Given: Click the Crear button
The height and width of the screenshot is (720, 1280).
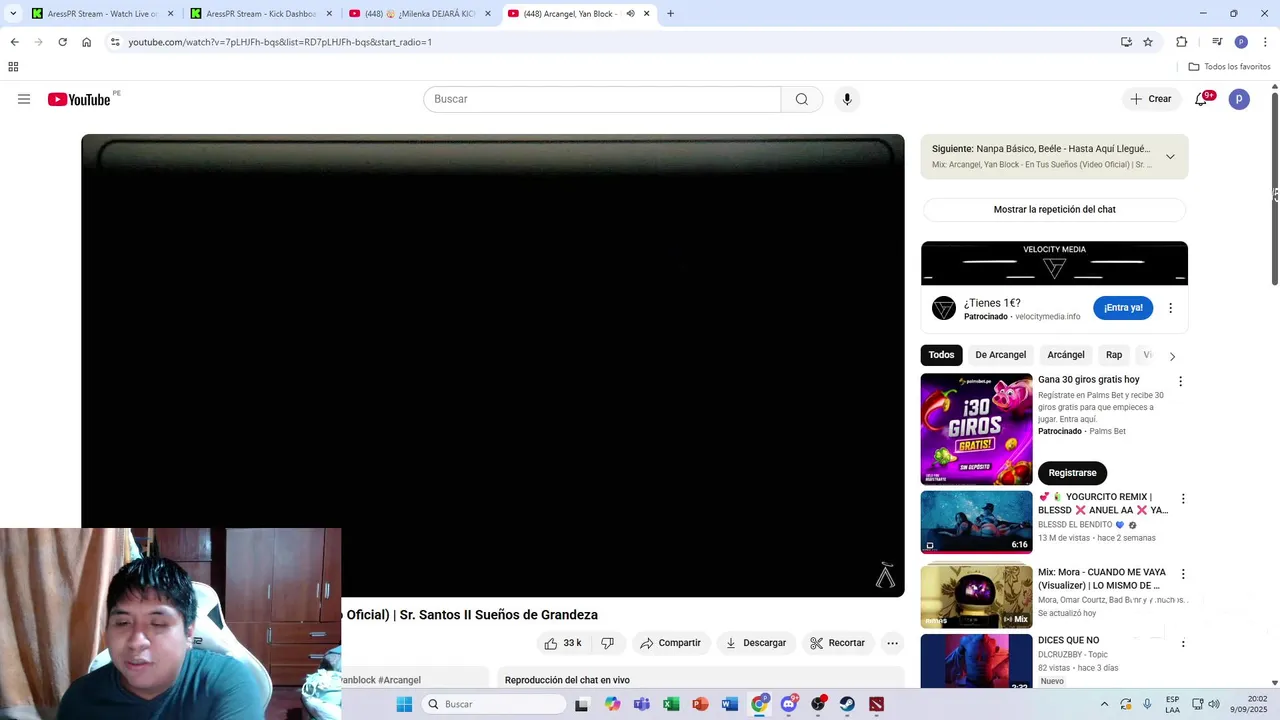Looking at the screenshot, I should (x=1151, y=99).
